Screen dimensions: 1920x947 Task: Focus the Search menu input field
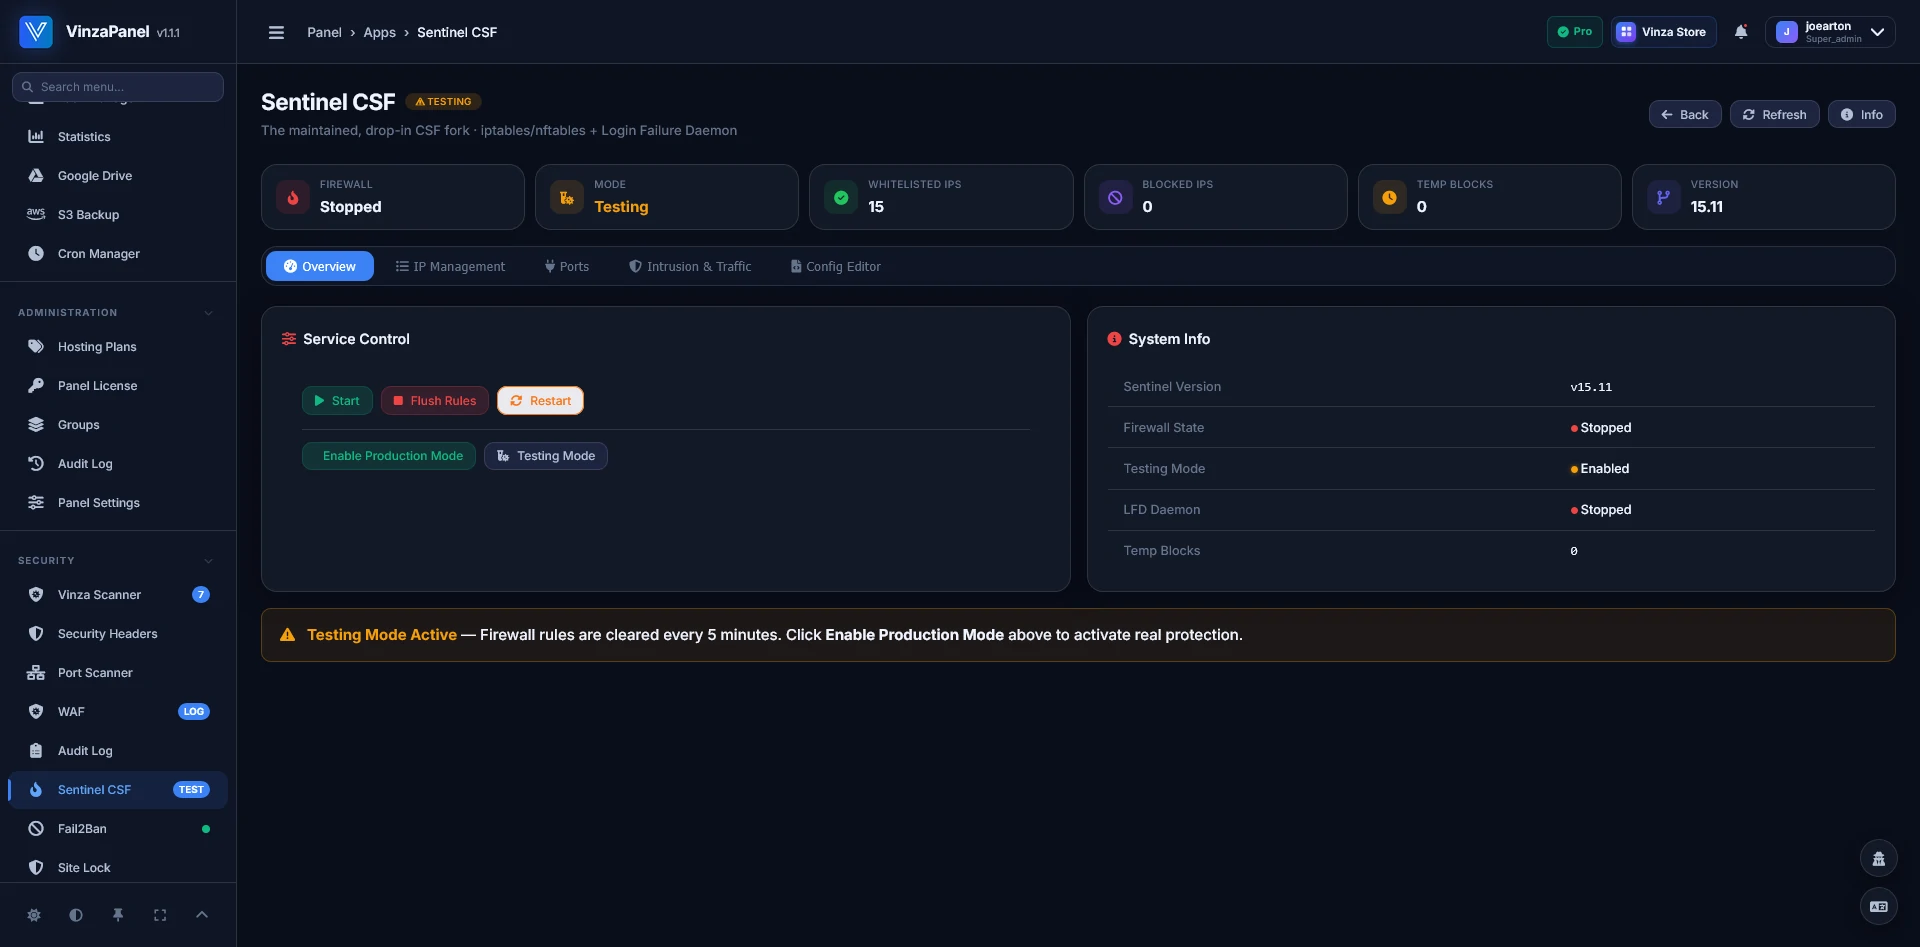tap(118, 87)
